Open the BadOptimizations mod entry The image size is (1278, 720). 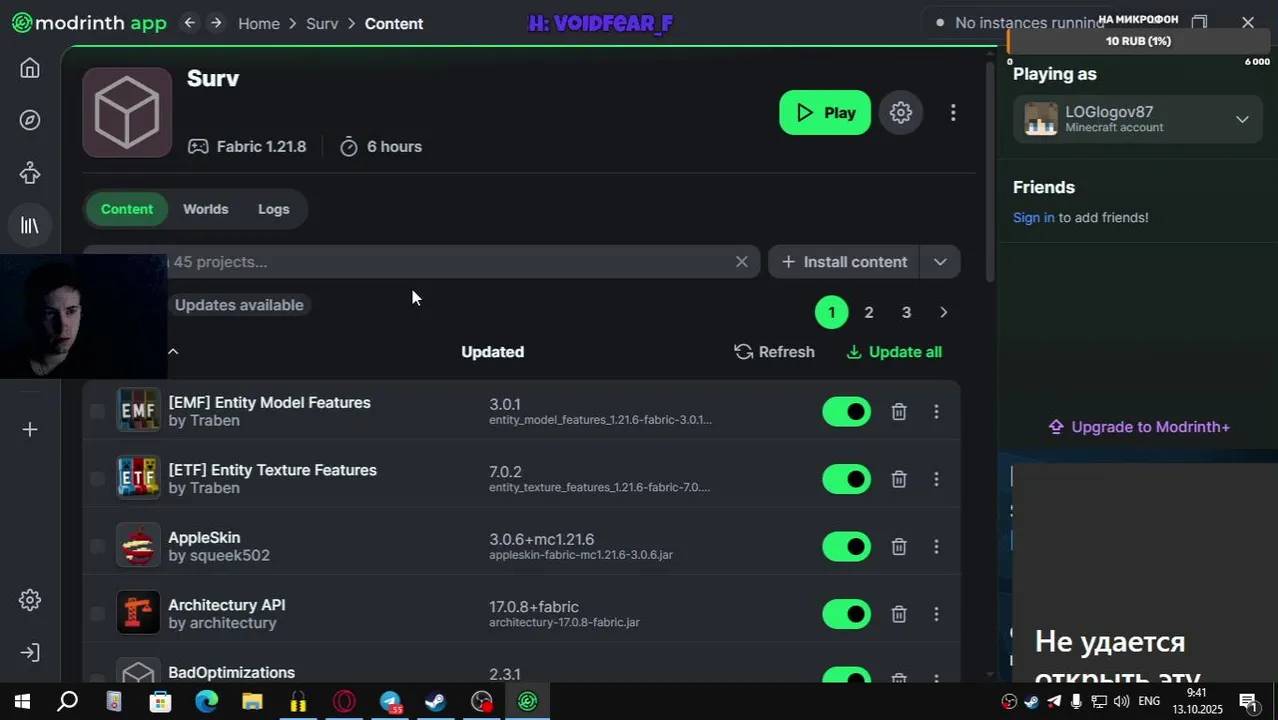pos(231,673)
